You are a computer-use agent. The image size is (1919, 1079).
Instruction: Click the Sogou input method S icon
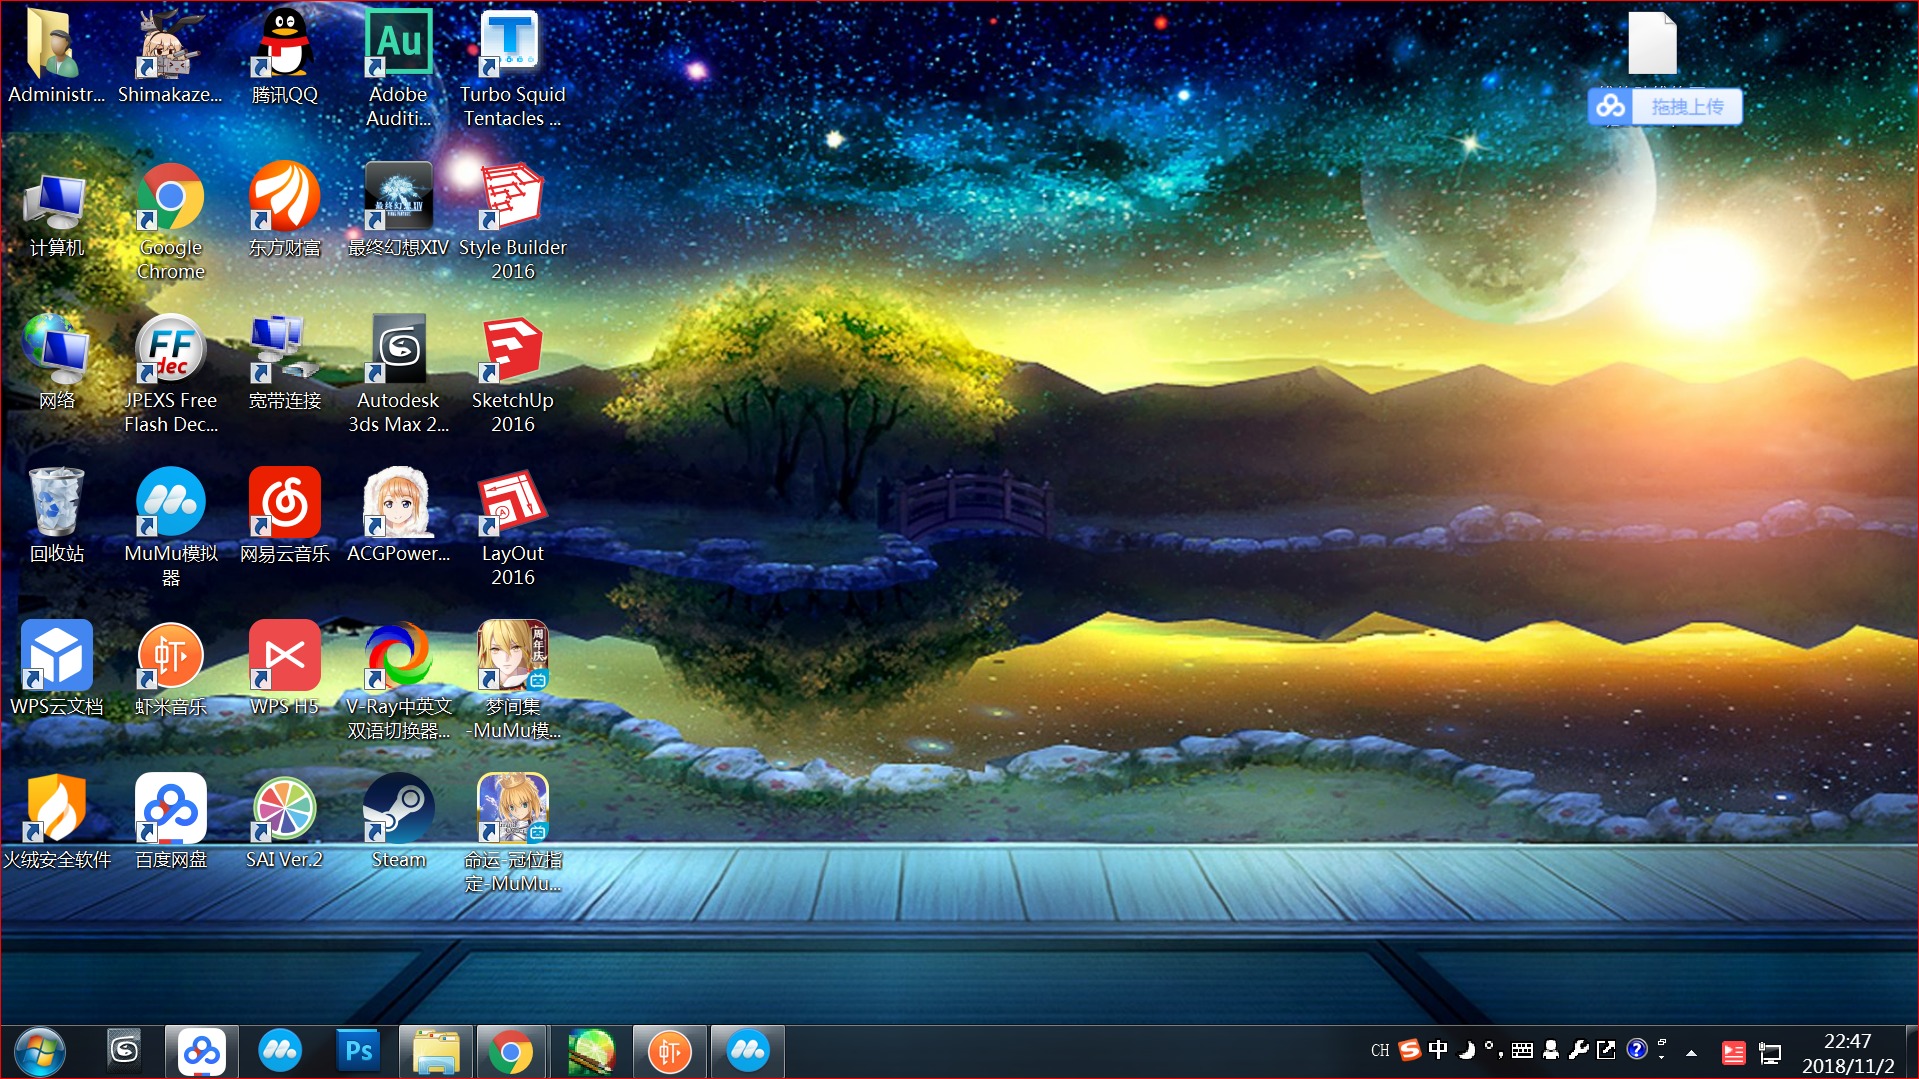click(1409, 1049)
